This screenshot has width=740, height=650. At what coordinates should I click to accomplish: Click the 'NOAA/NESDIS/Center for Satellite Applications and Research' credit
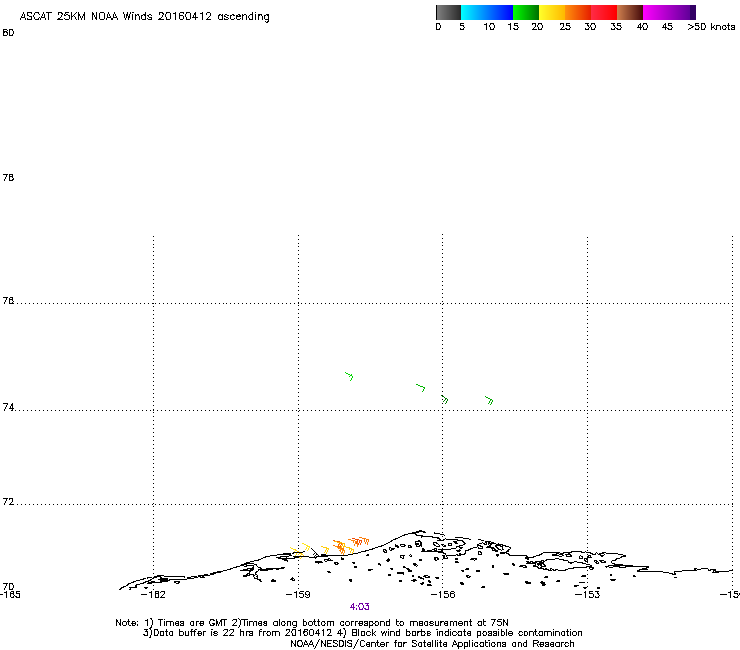point(432,644)
